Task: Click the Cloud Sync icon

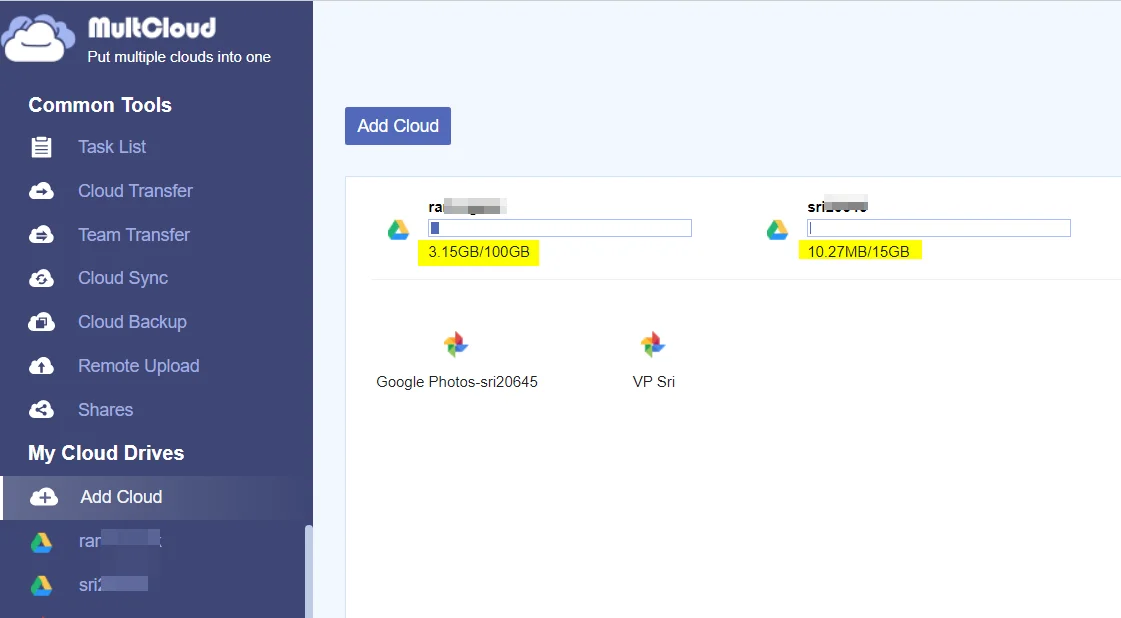Action: pos(41,278)
